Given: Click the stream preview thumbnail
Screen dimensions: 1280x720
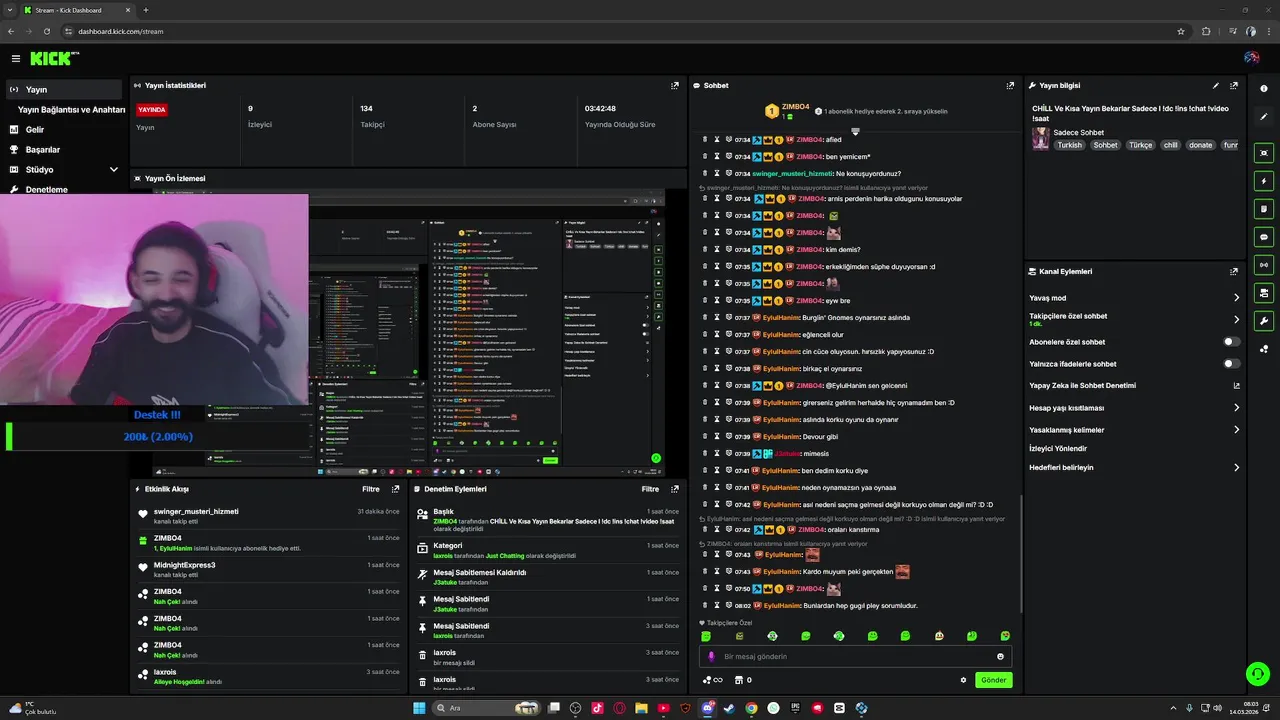Looking at the screenshot, I should click(408, 333).
